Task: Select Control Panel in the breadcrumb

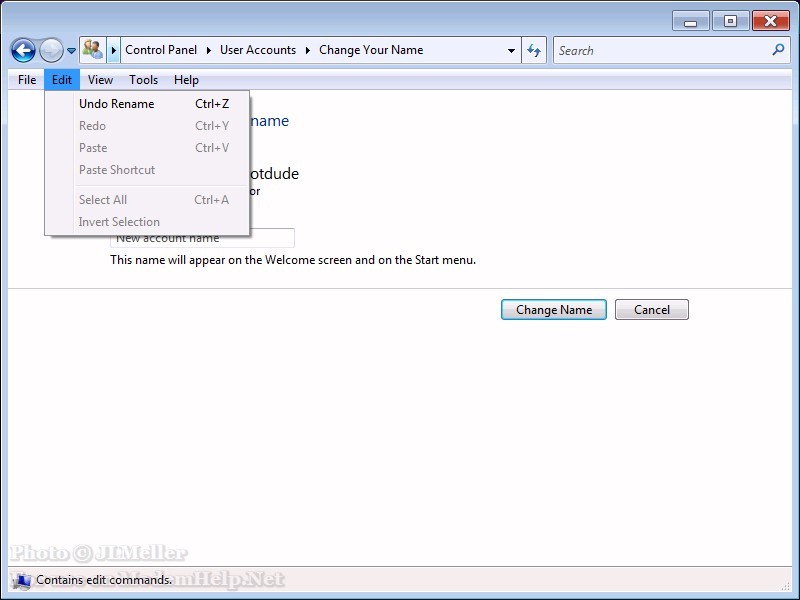Action: [x=161, y=50]
